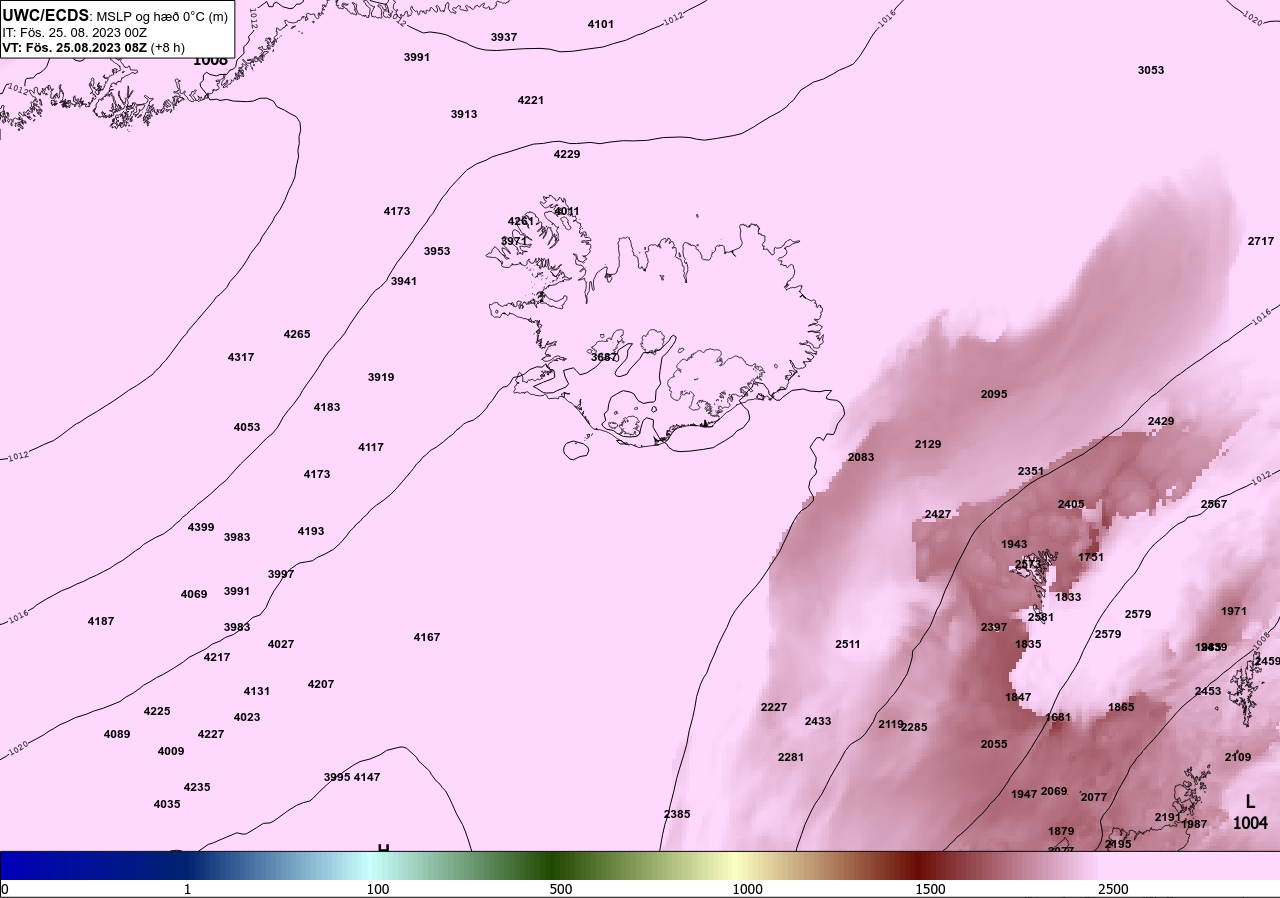
Task: Click the 2281 height value
Action: [x=791, y=757]
